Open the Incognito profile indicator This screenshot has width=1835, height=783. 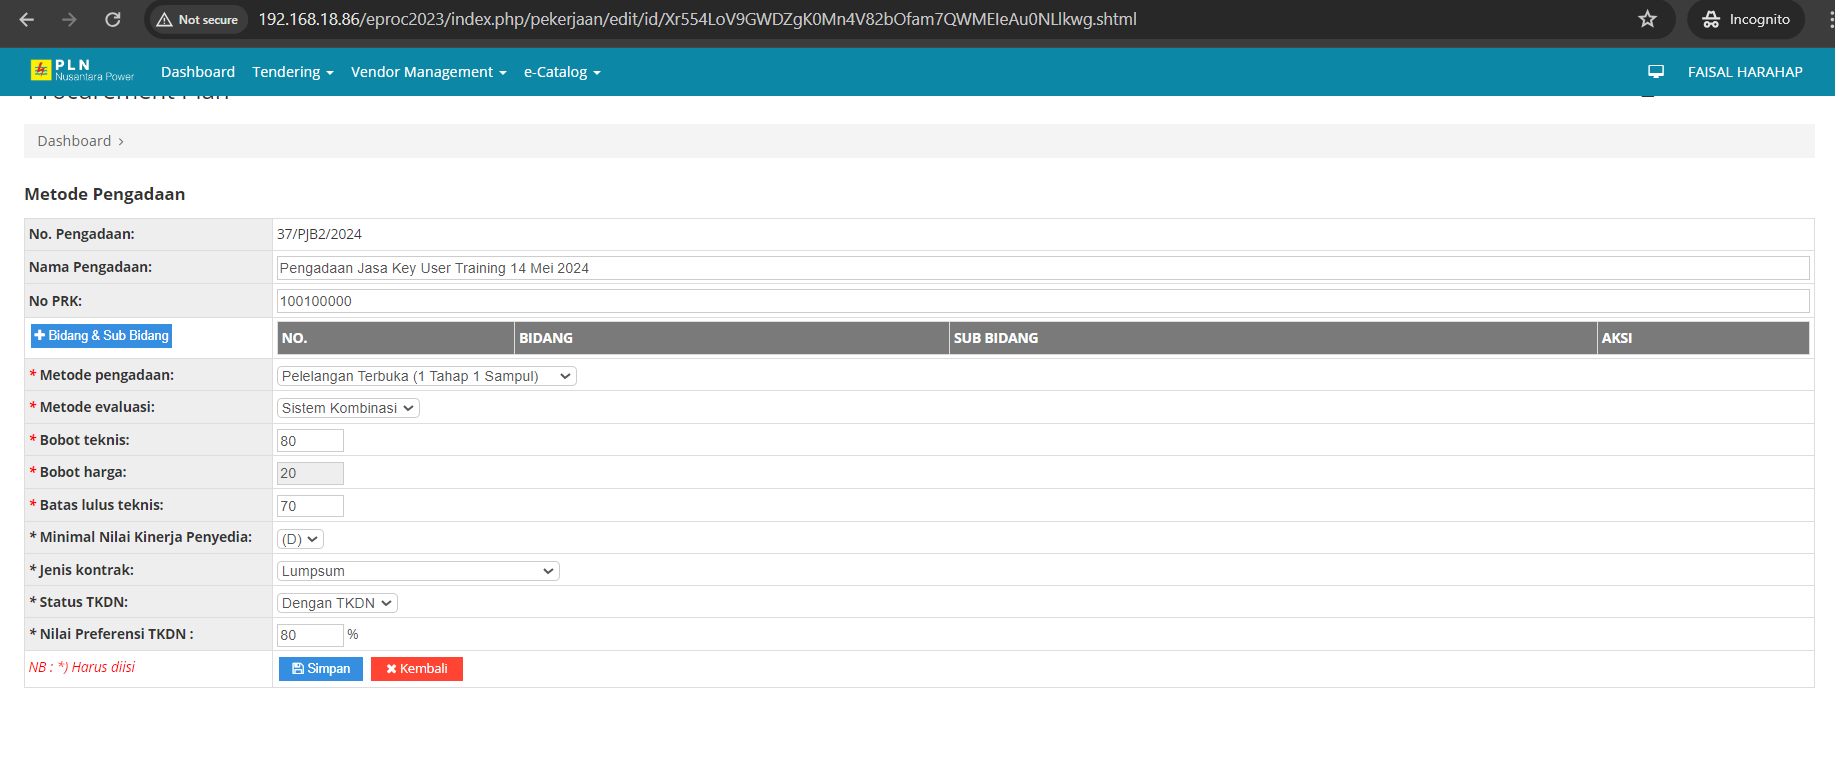point(1746,19)
